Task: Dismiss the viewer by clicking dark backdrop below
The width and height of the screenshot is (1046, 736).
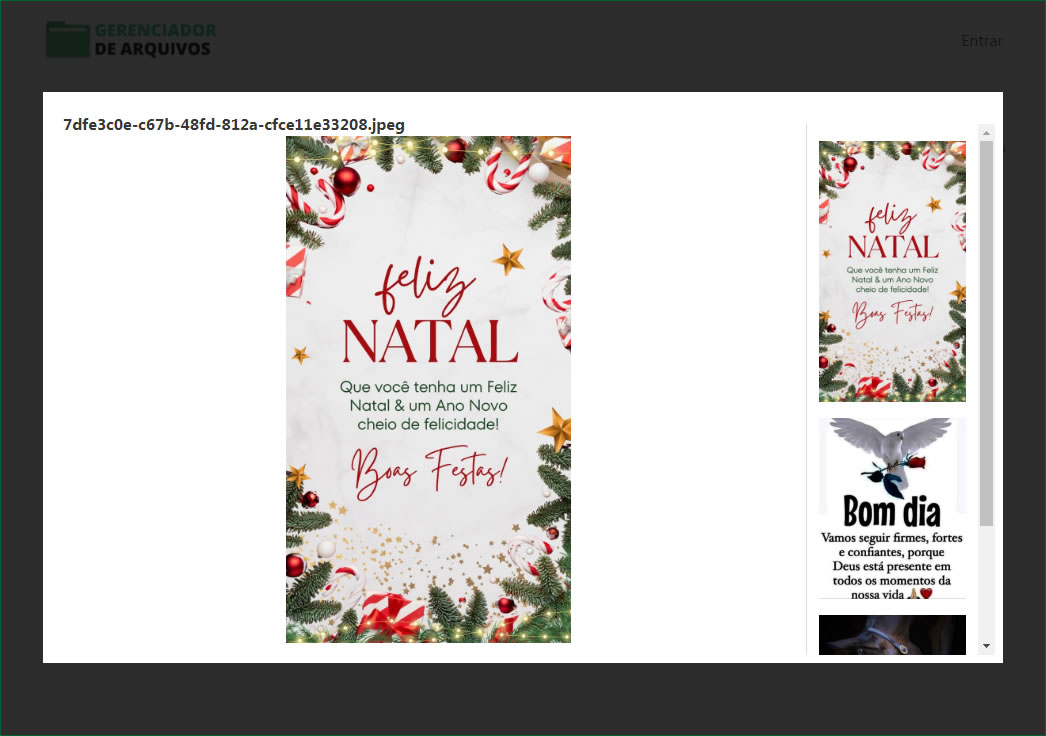Action: point(522,699)
